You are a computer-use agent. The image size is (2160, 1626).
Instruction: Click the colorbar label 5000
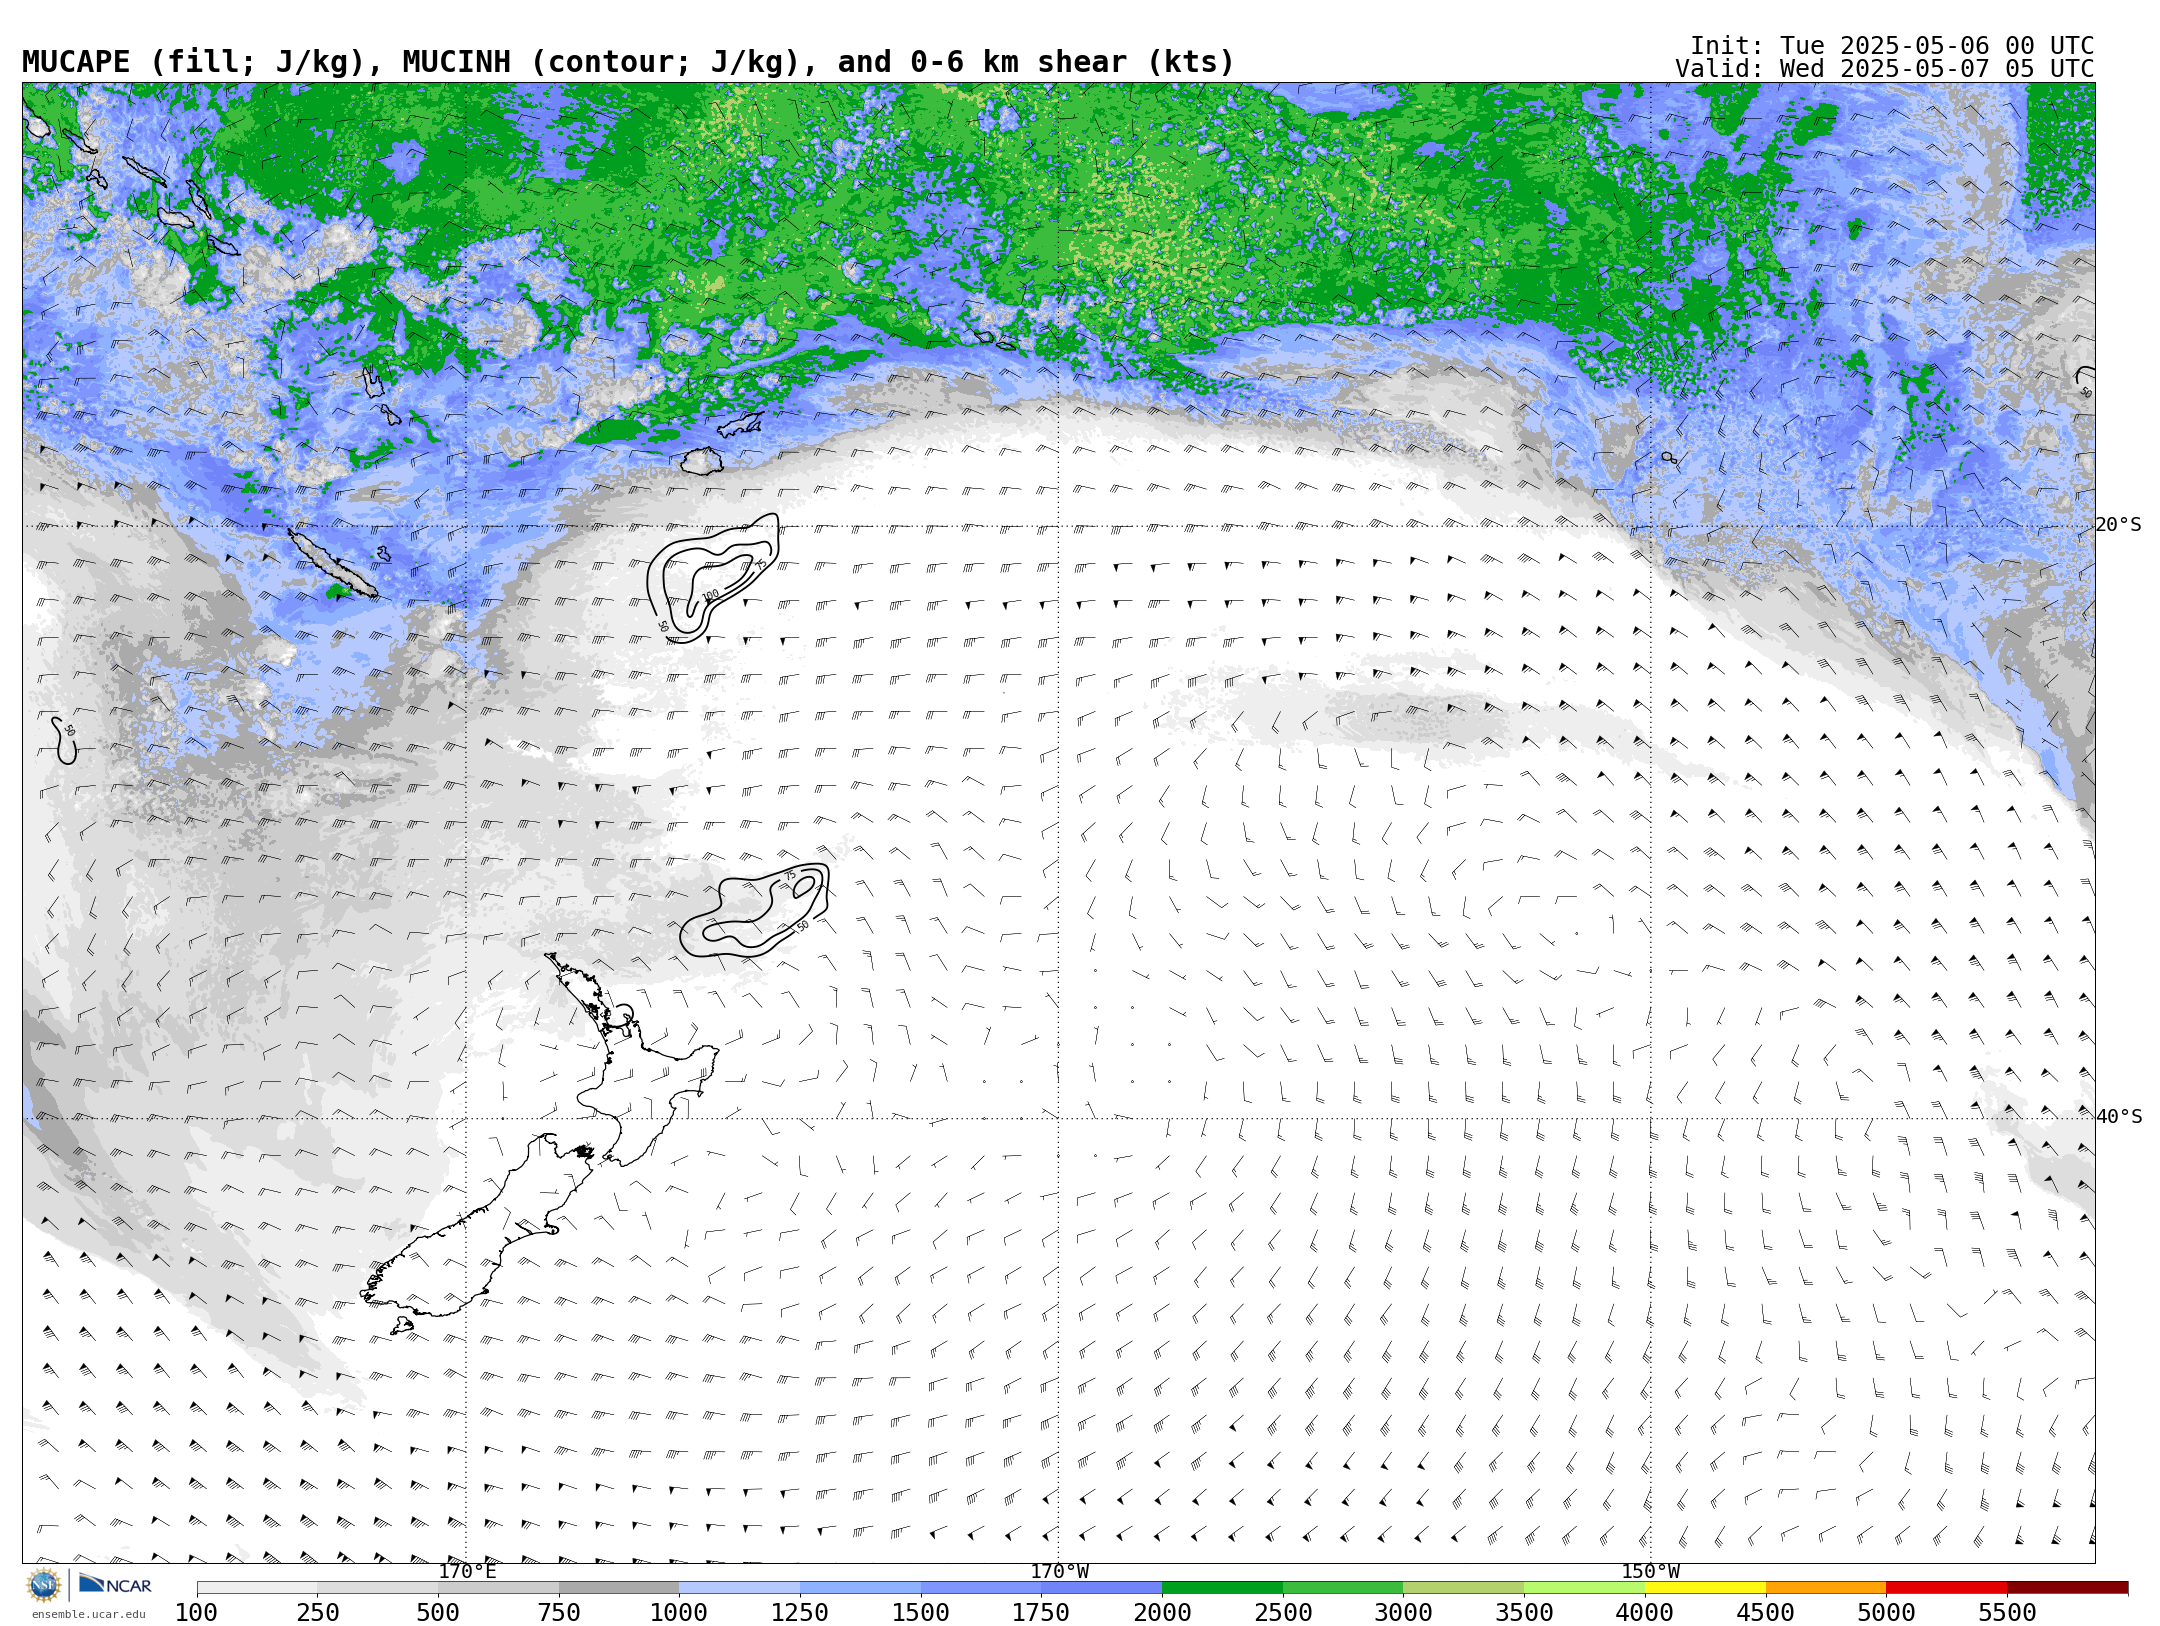point(1886,1613)
